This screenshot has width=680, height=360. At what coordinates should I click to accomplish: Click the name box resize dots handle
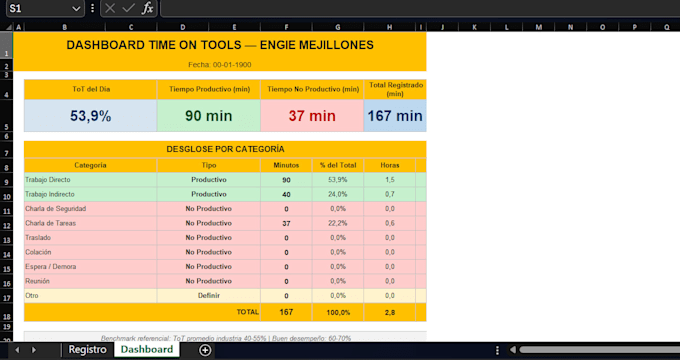click(x=92, y=8)
